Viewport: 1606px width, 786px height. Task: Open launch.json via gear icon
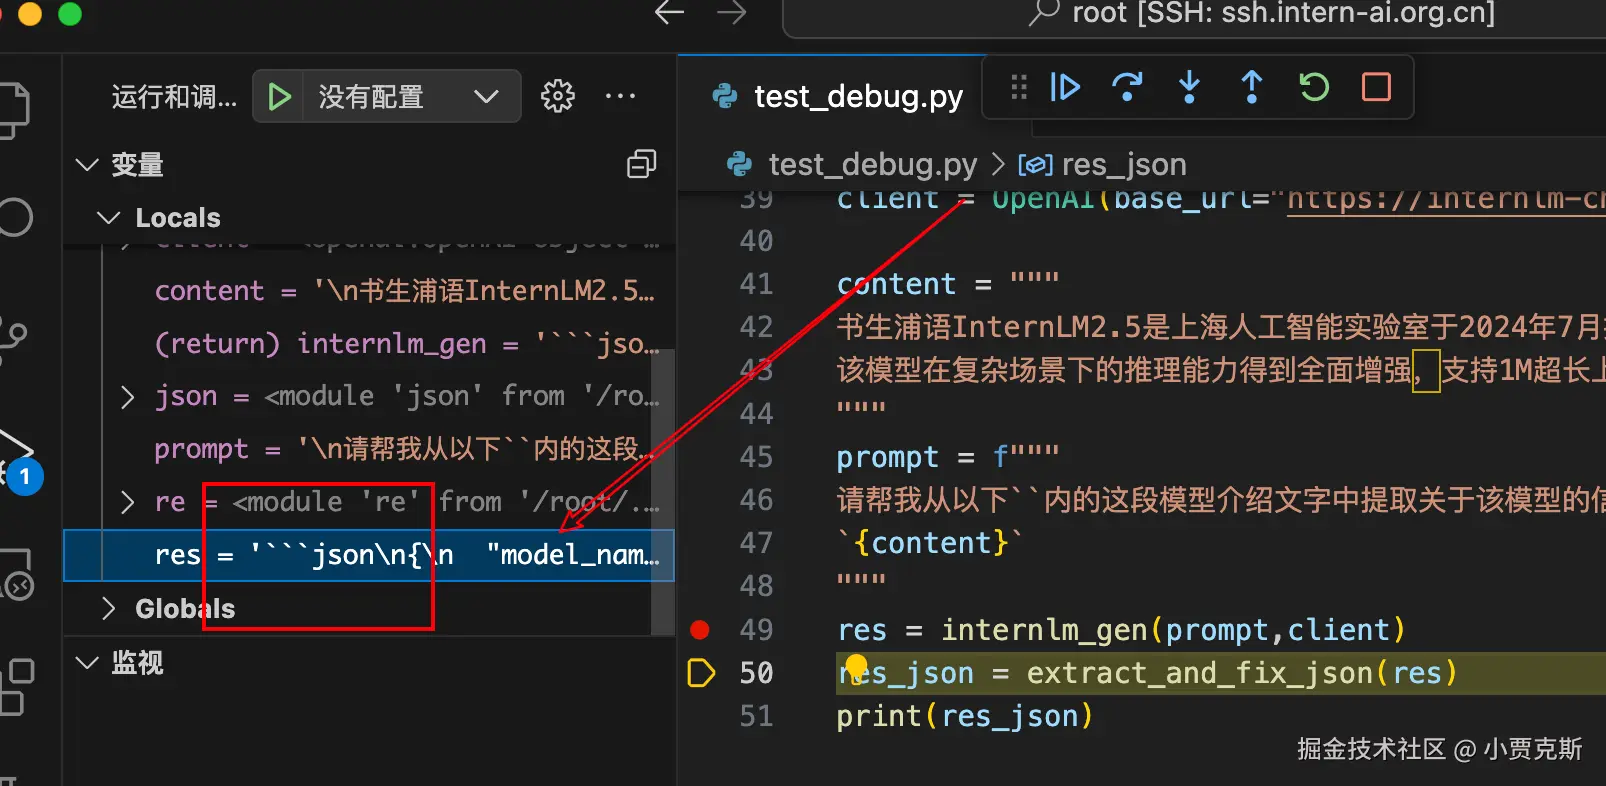pyautogui.click(x=558, y=96)
